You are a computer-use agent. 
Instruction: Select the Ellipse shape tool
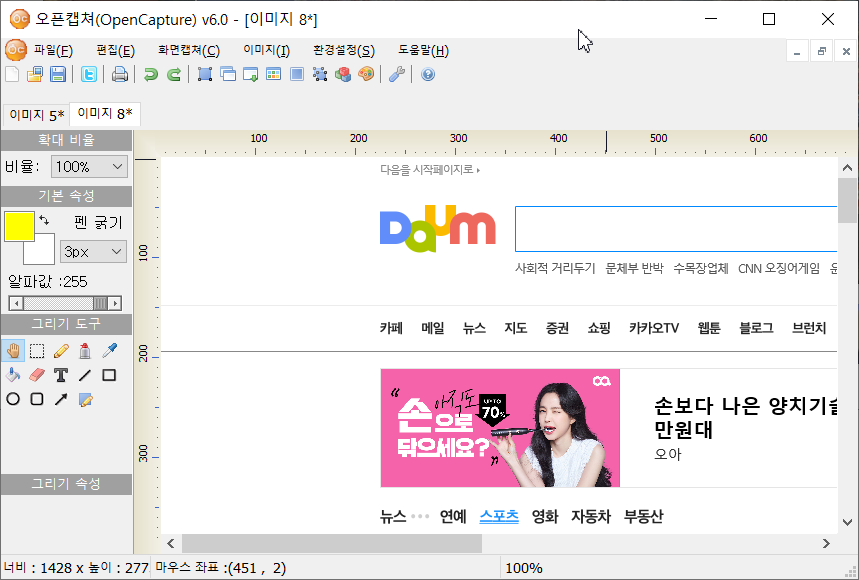pos(13,399)
